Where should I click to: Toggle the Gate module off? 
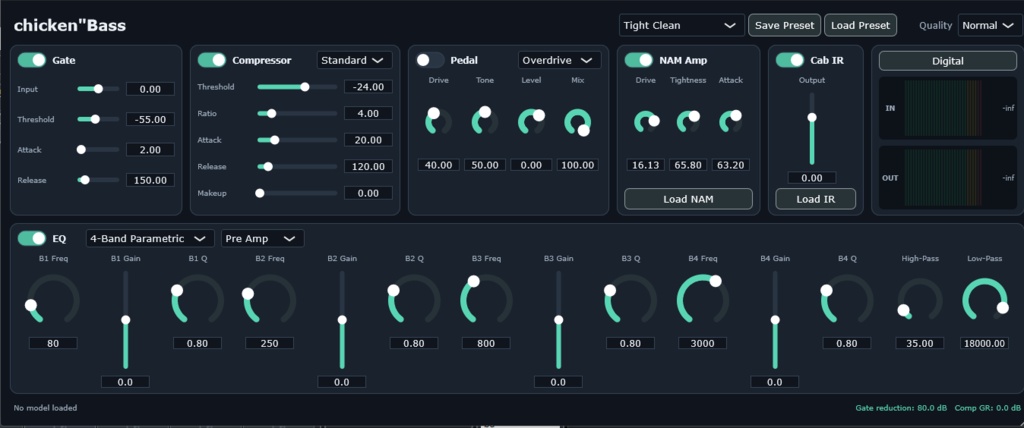[31, 60]
